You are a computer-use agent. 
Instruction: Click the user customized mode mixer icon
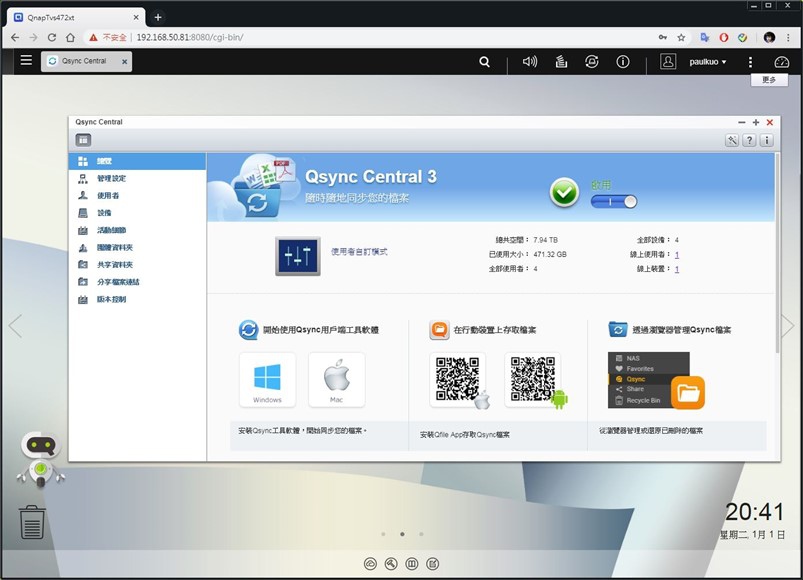[x=298, y=255]
